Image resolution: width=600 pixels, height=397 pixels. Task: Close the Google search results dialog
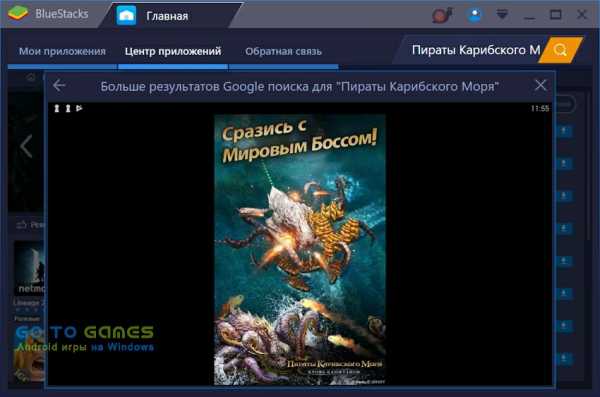[x=540, y=85]
